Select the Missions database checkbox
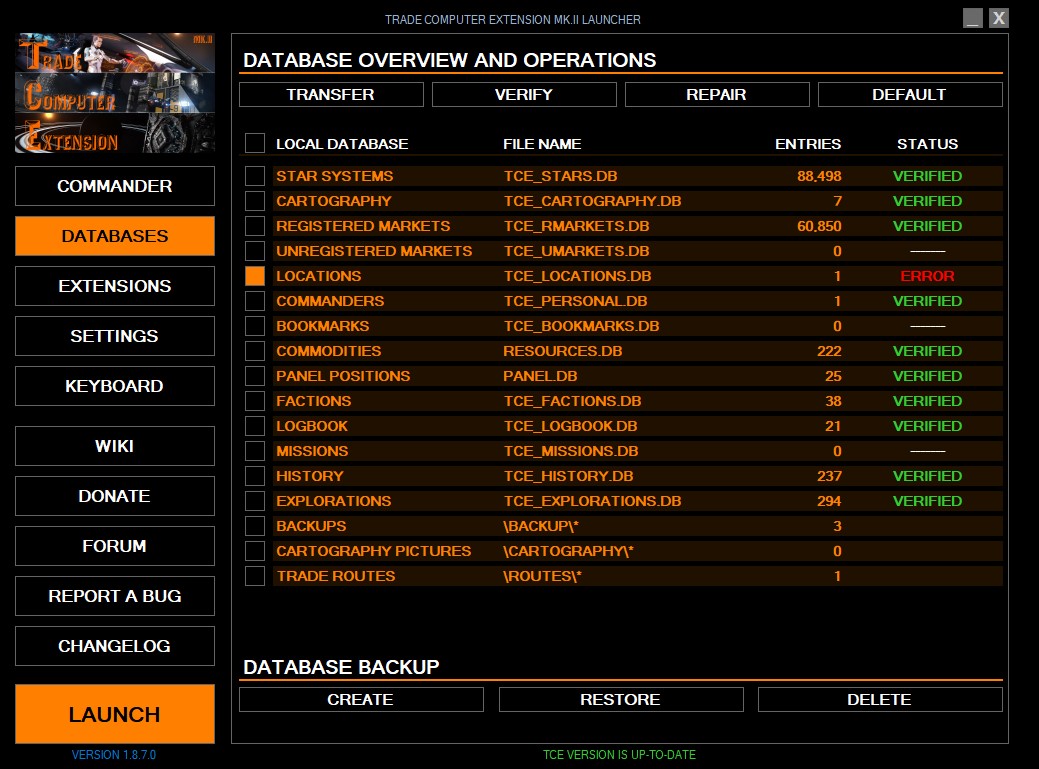This screenshot has width=1039, height=769. (255, 451)
